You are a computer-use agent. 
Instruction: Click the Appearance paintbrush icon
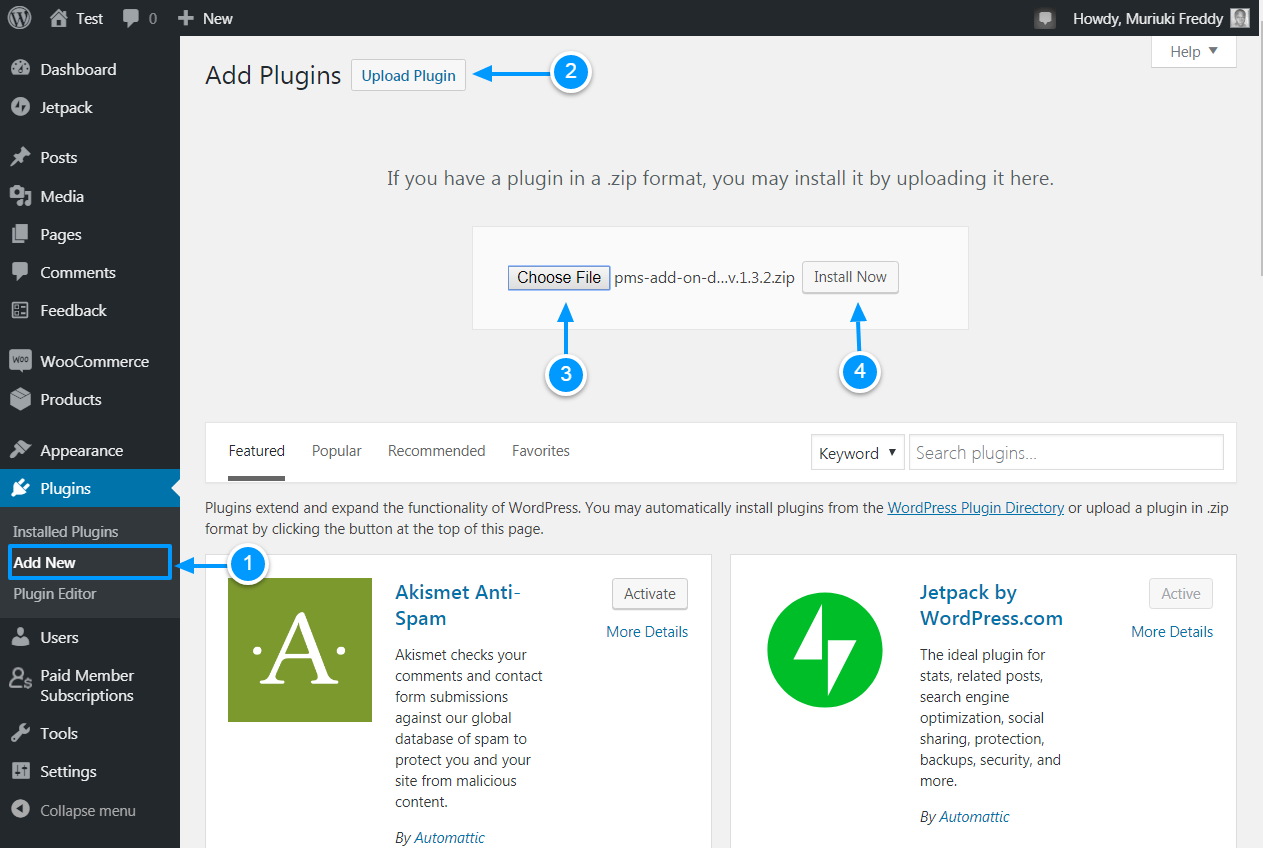tap(20, 450)
